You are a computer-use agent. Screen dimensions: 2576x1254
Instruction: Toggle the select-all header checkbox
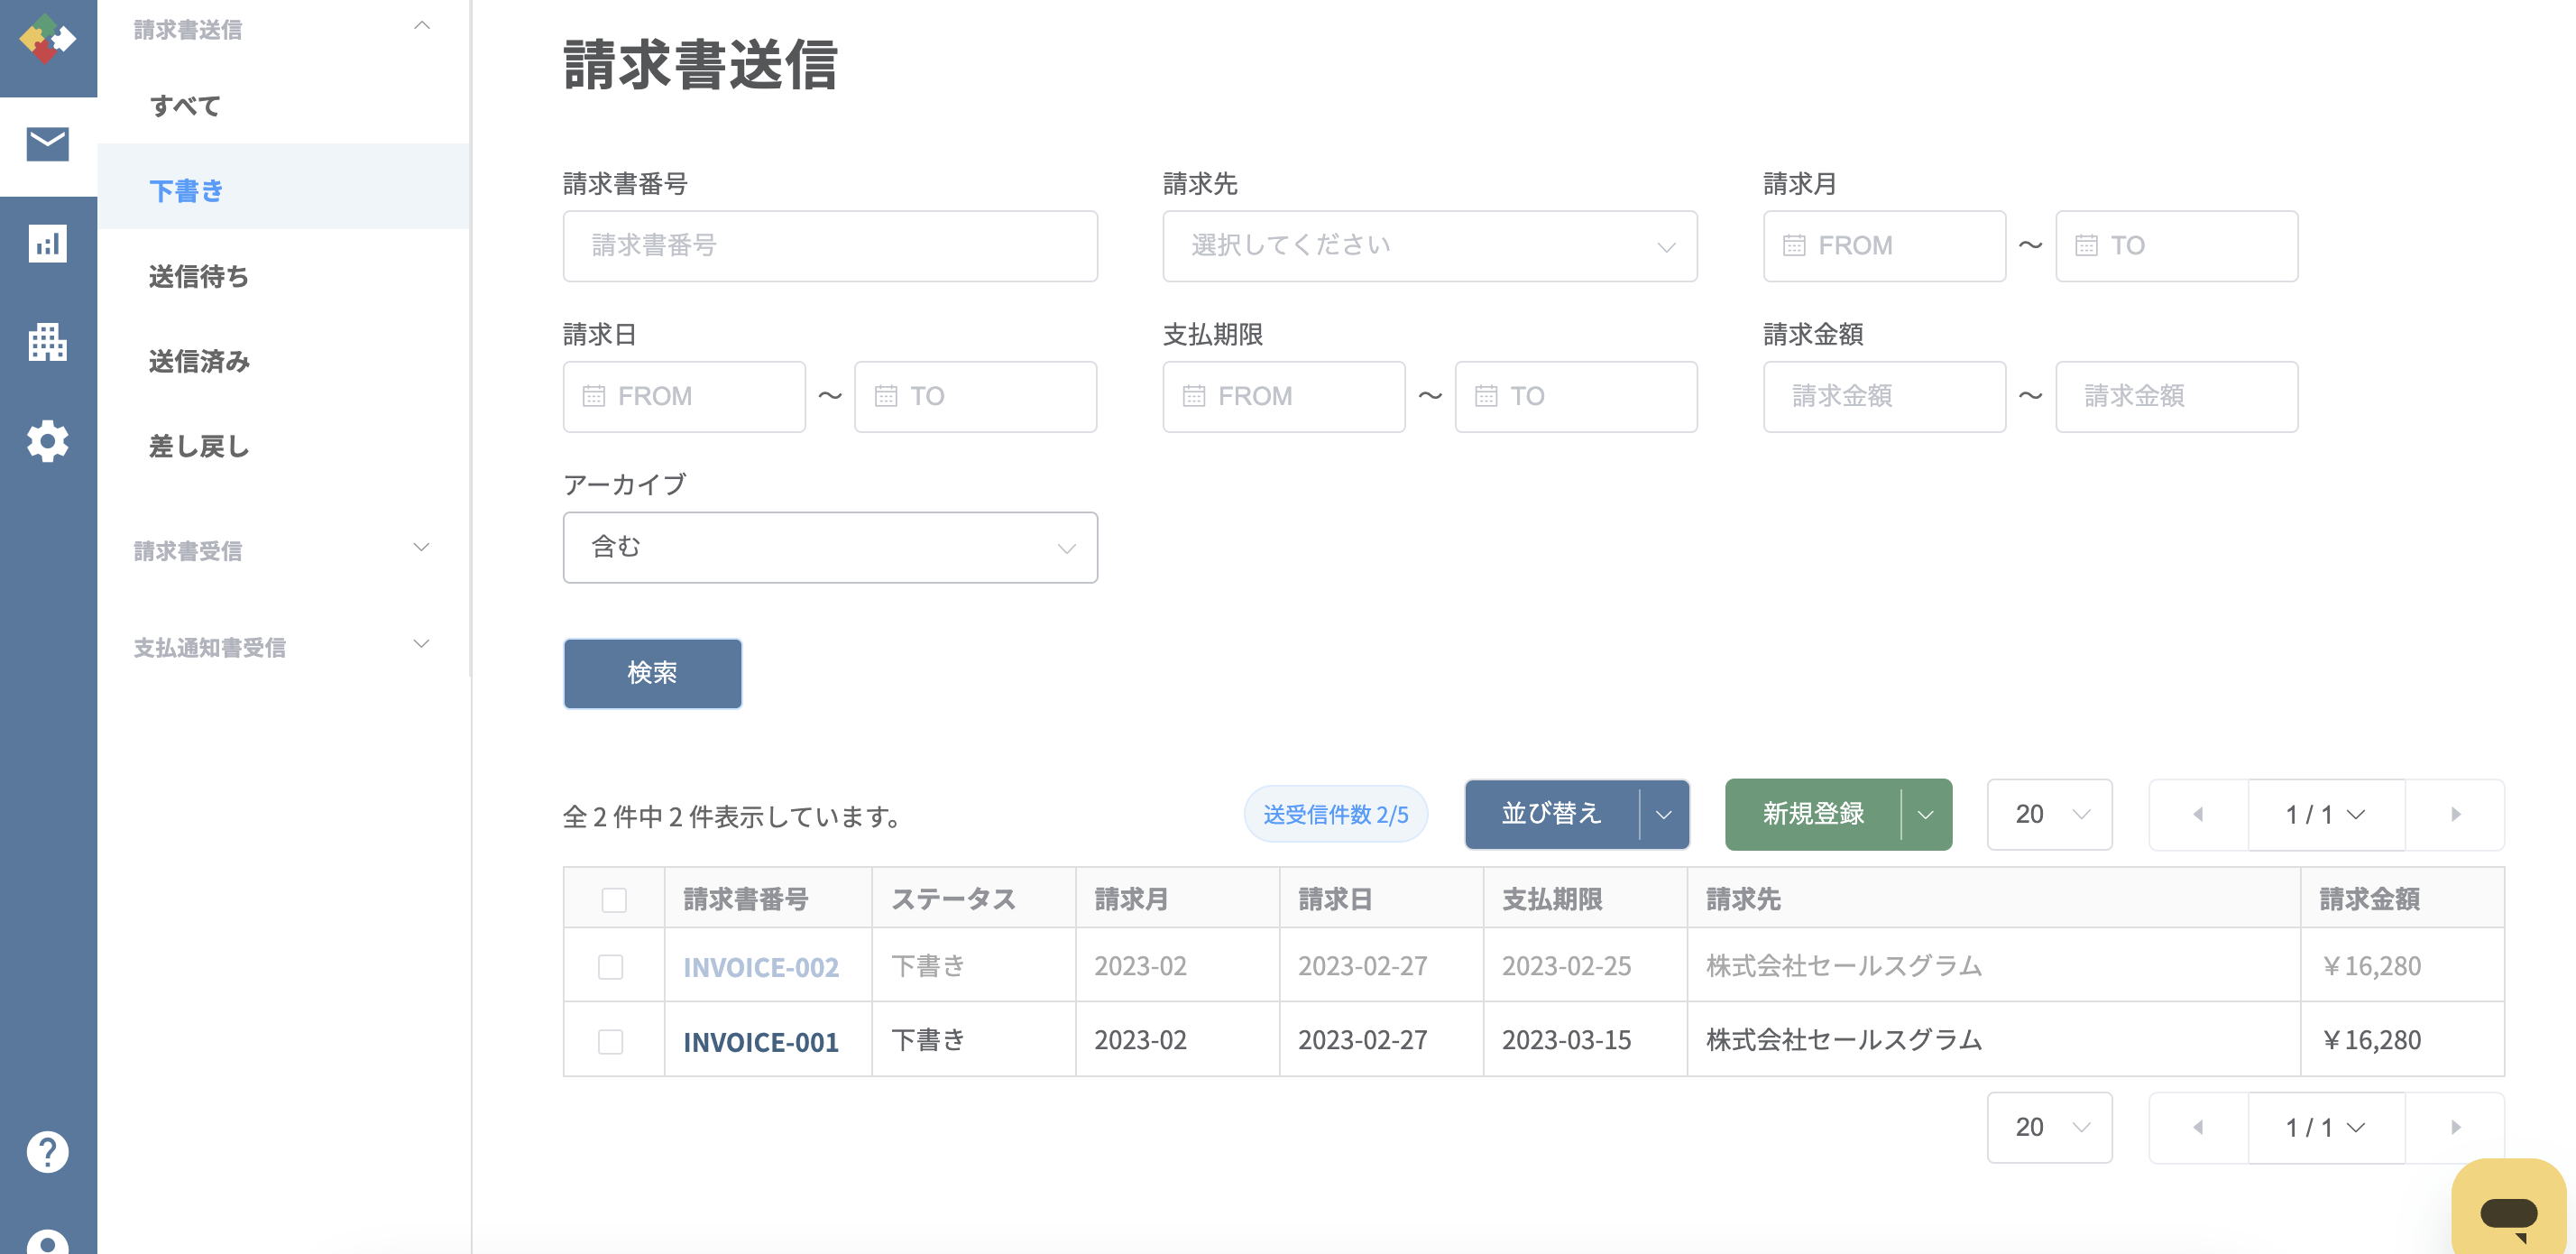pyautogui.click(x=614, y=899)
